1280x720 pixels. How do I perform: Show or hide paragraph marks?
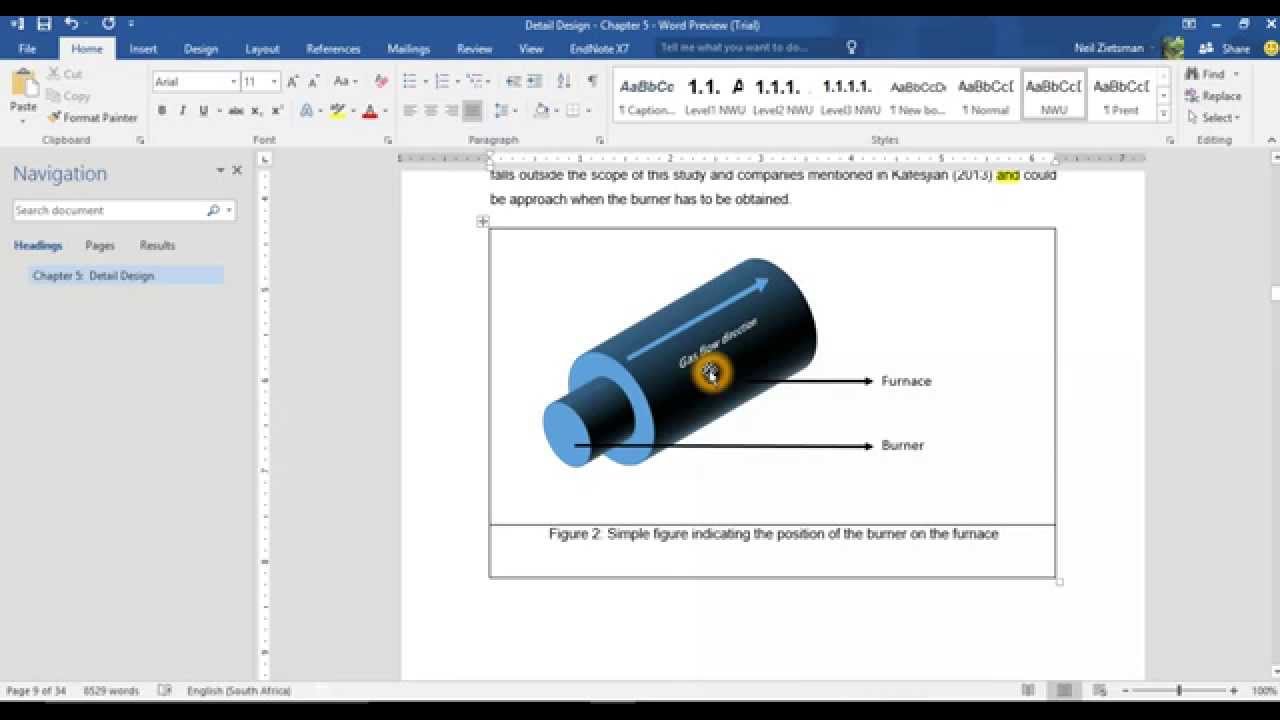pos(592,82)
